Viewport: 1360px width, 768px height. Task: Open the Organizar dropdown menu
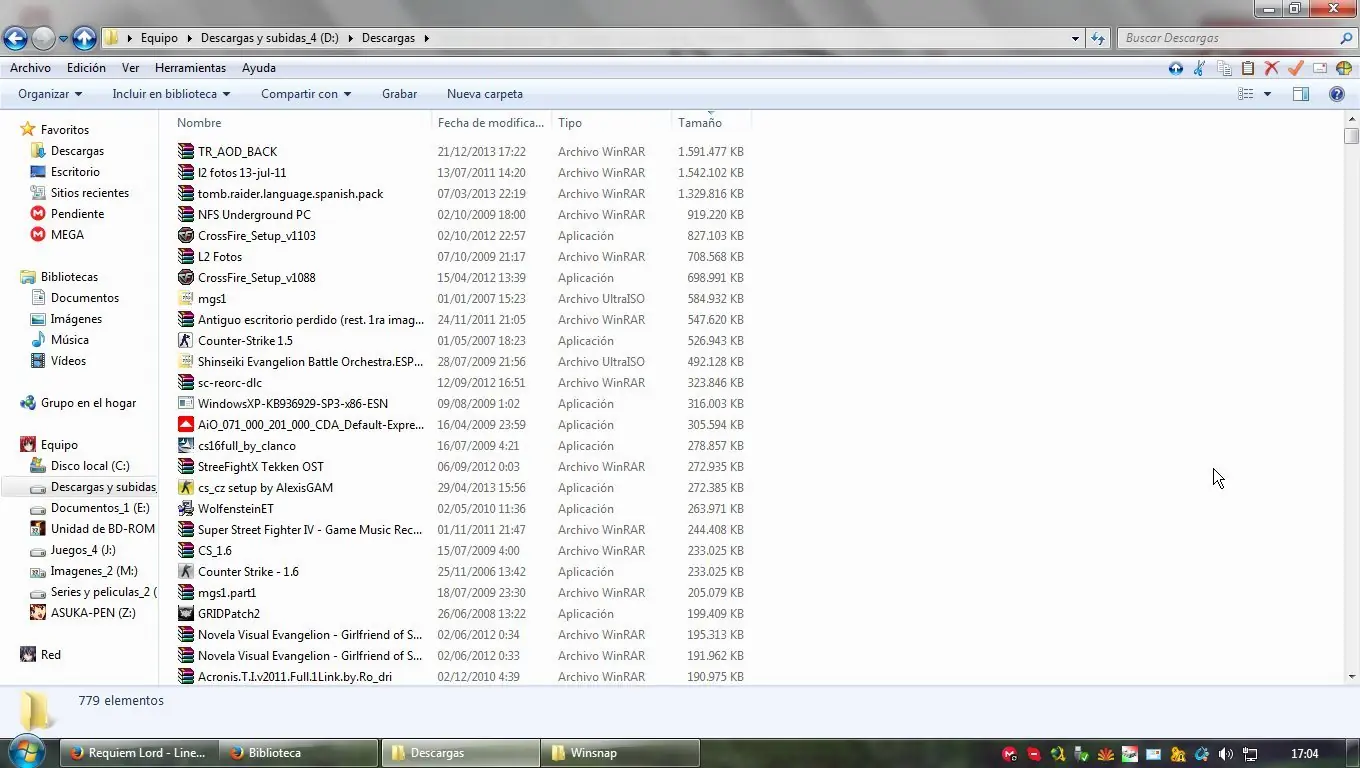coord(50,94)
